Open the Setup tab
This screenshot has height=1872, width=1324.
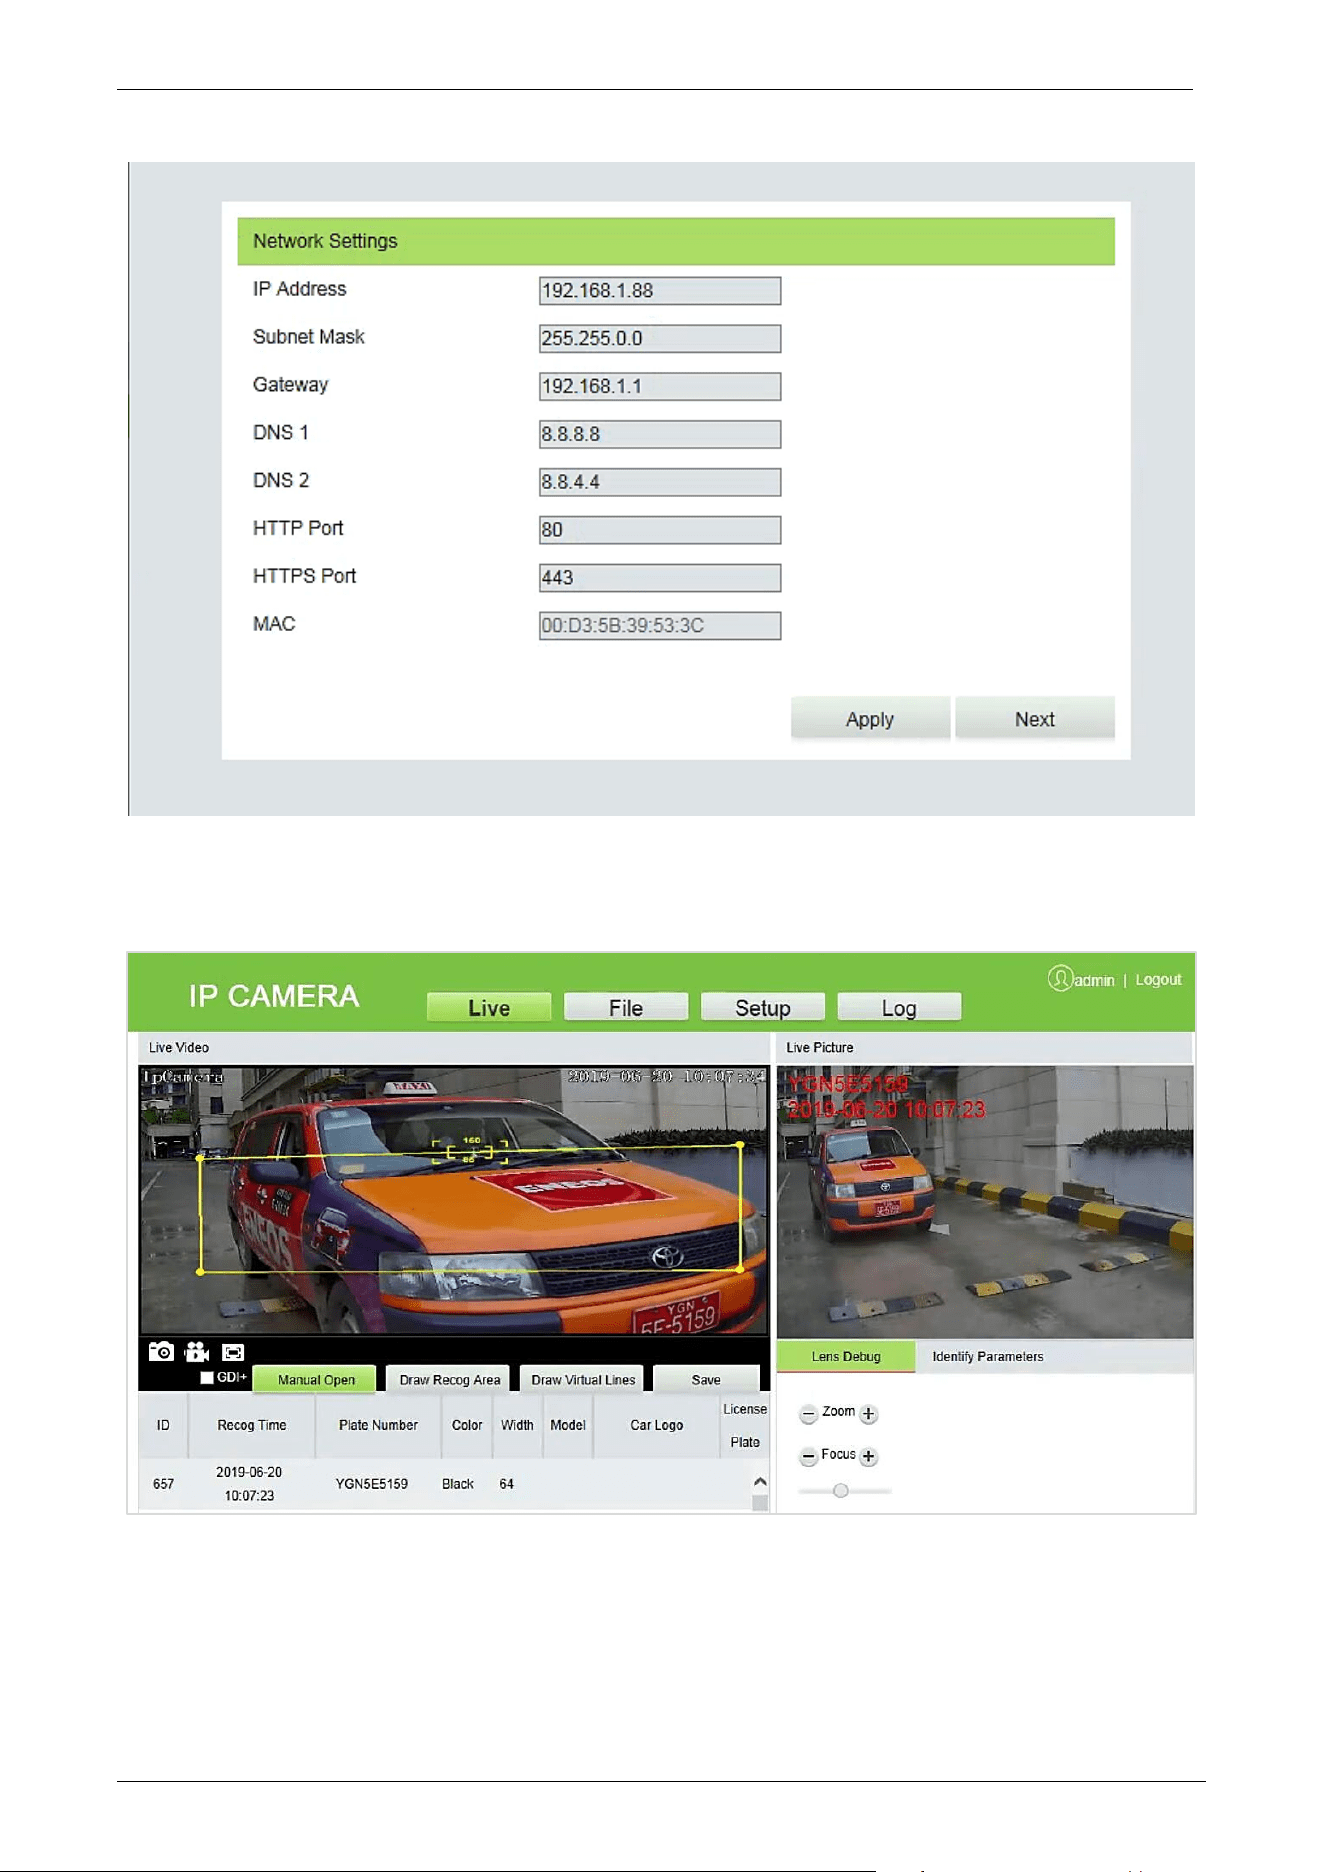[x=763, y=1007]
